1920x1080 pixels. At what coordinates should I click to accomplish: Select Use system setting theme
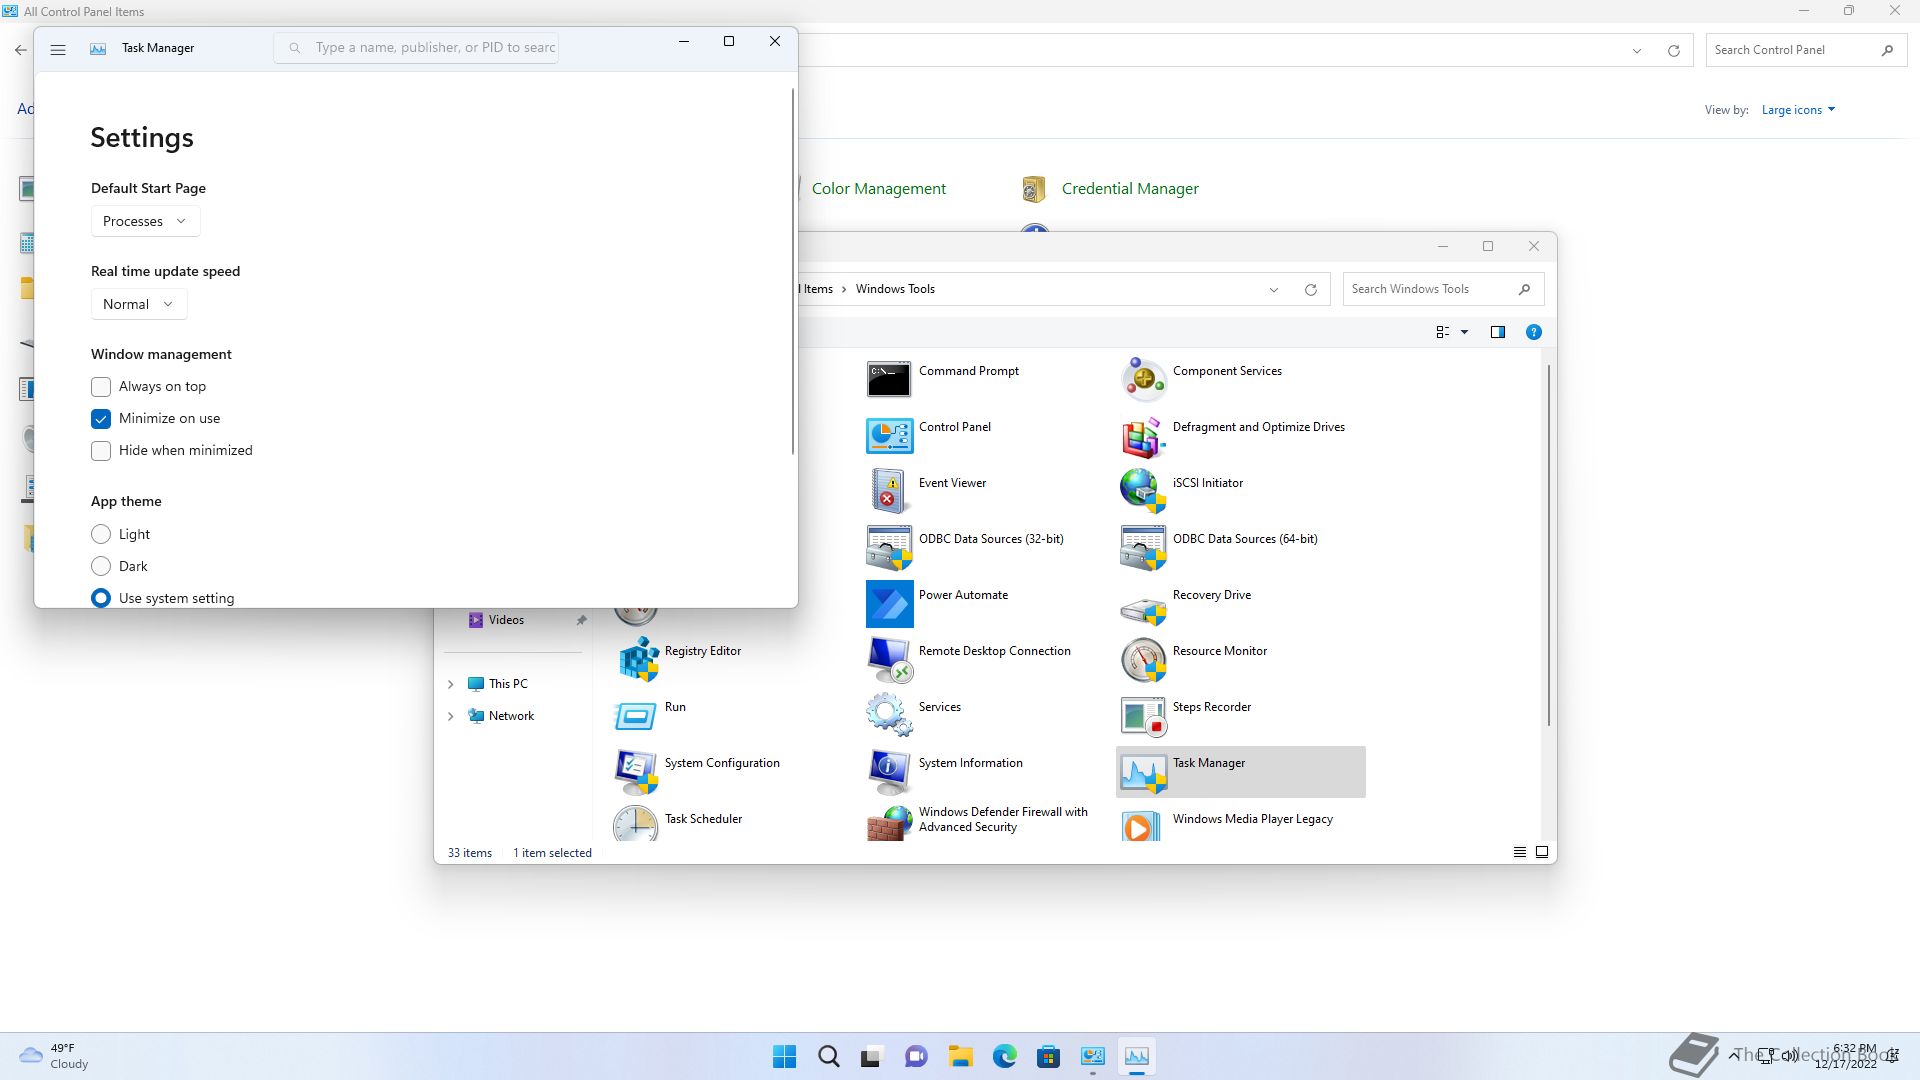click(101, 598)
